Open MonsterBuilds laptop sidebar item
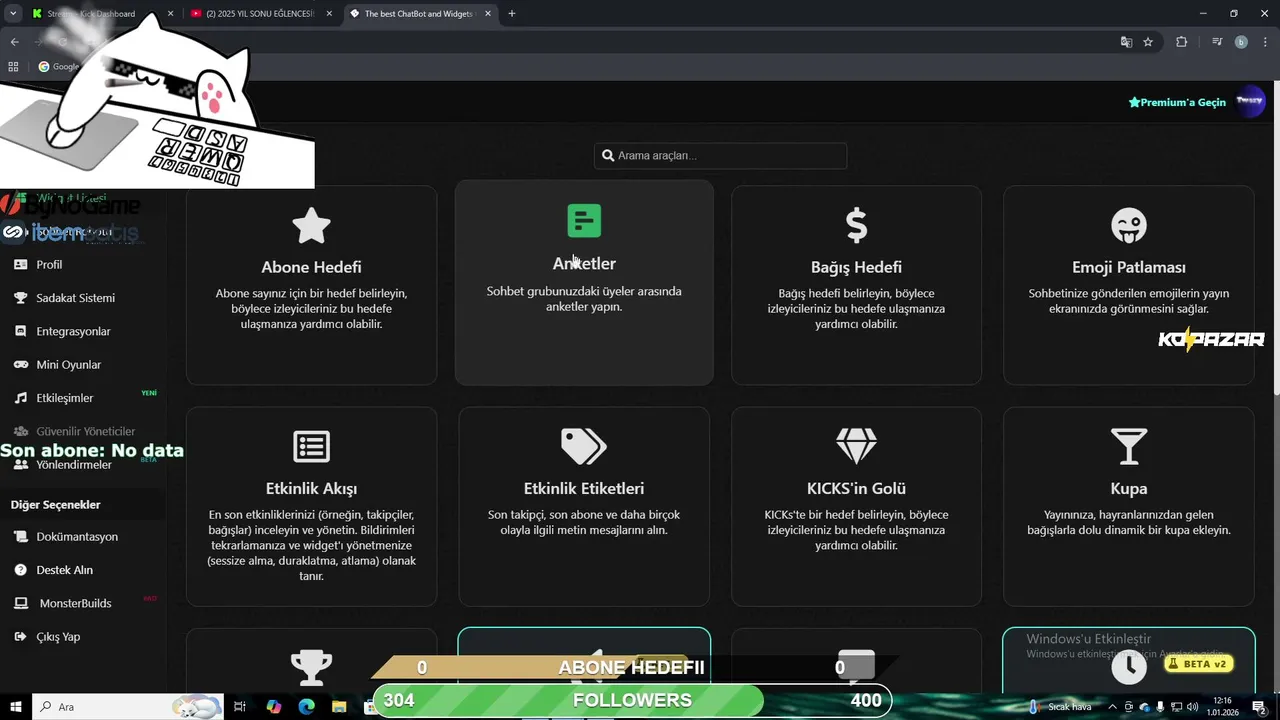Viewport: 1280px width, 720px height. (64, 604)
